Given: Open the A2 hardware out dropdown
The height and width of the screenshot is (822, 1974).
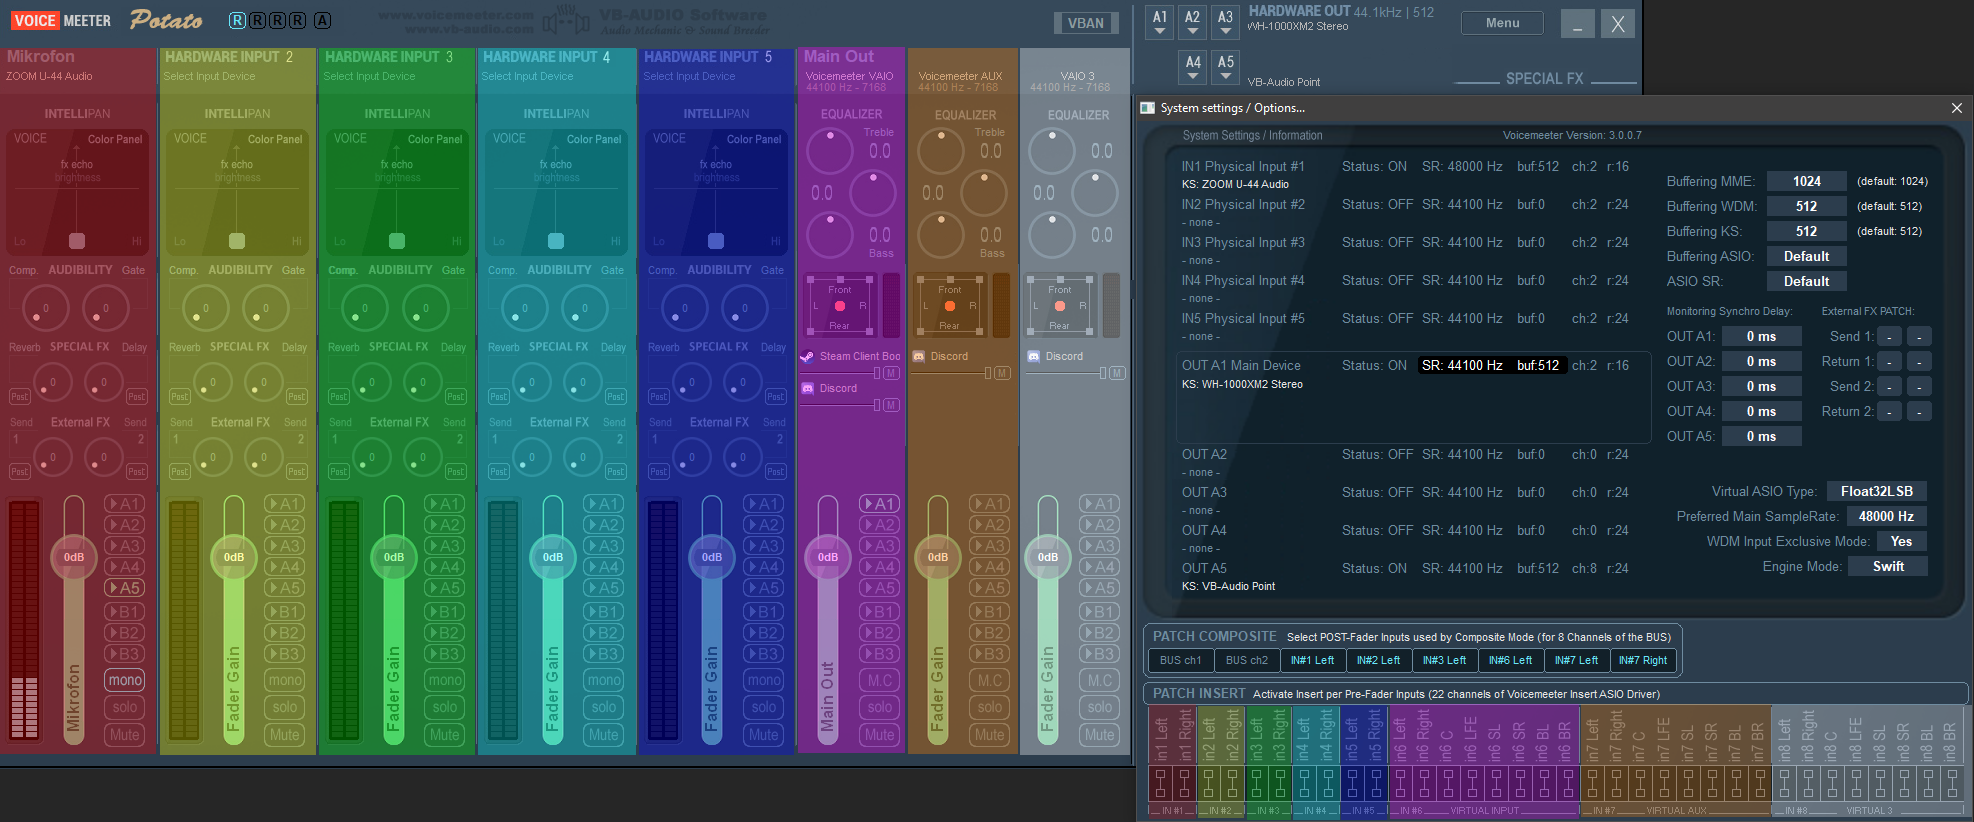Looking at the screenshot, I should click(1193, 22).
